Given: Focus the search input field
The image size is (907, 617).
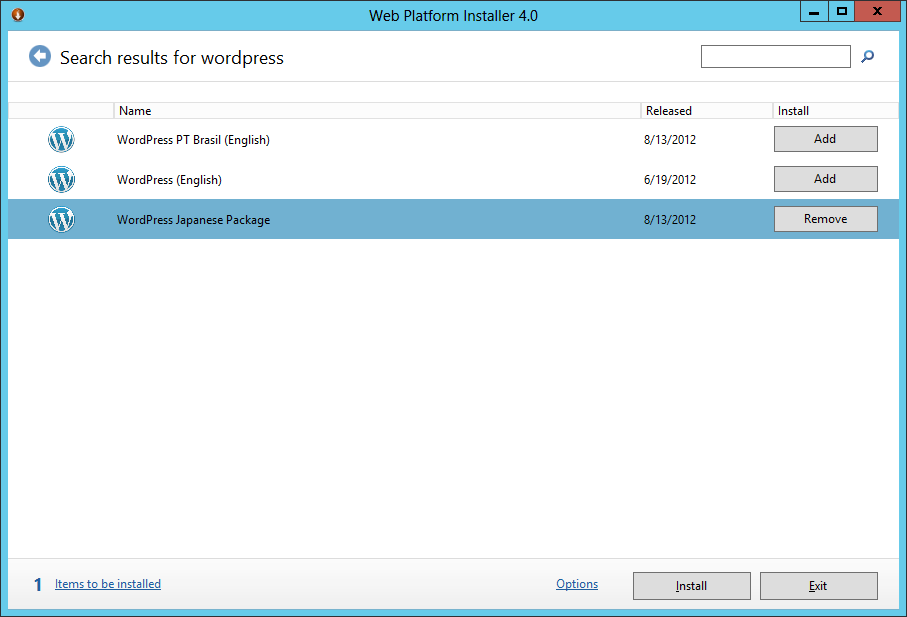Looking at the screenshot, I should (776, 56).
